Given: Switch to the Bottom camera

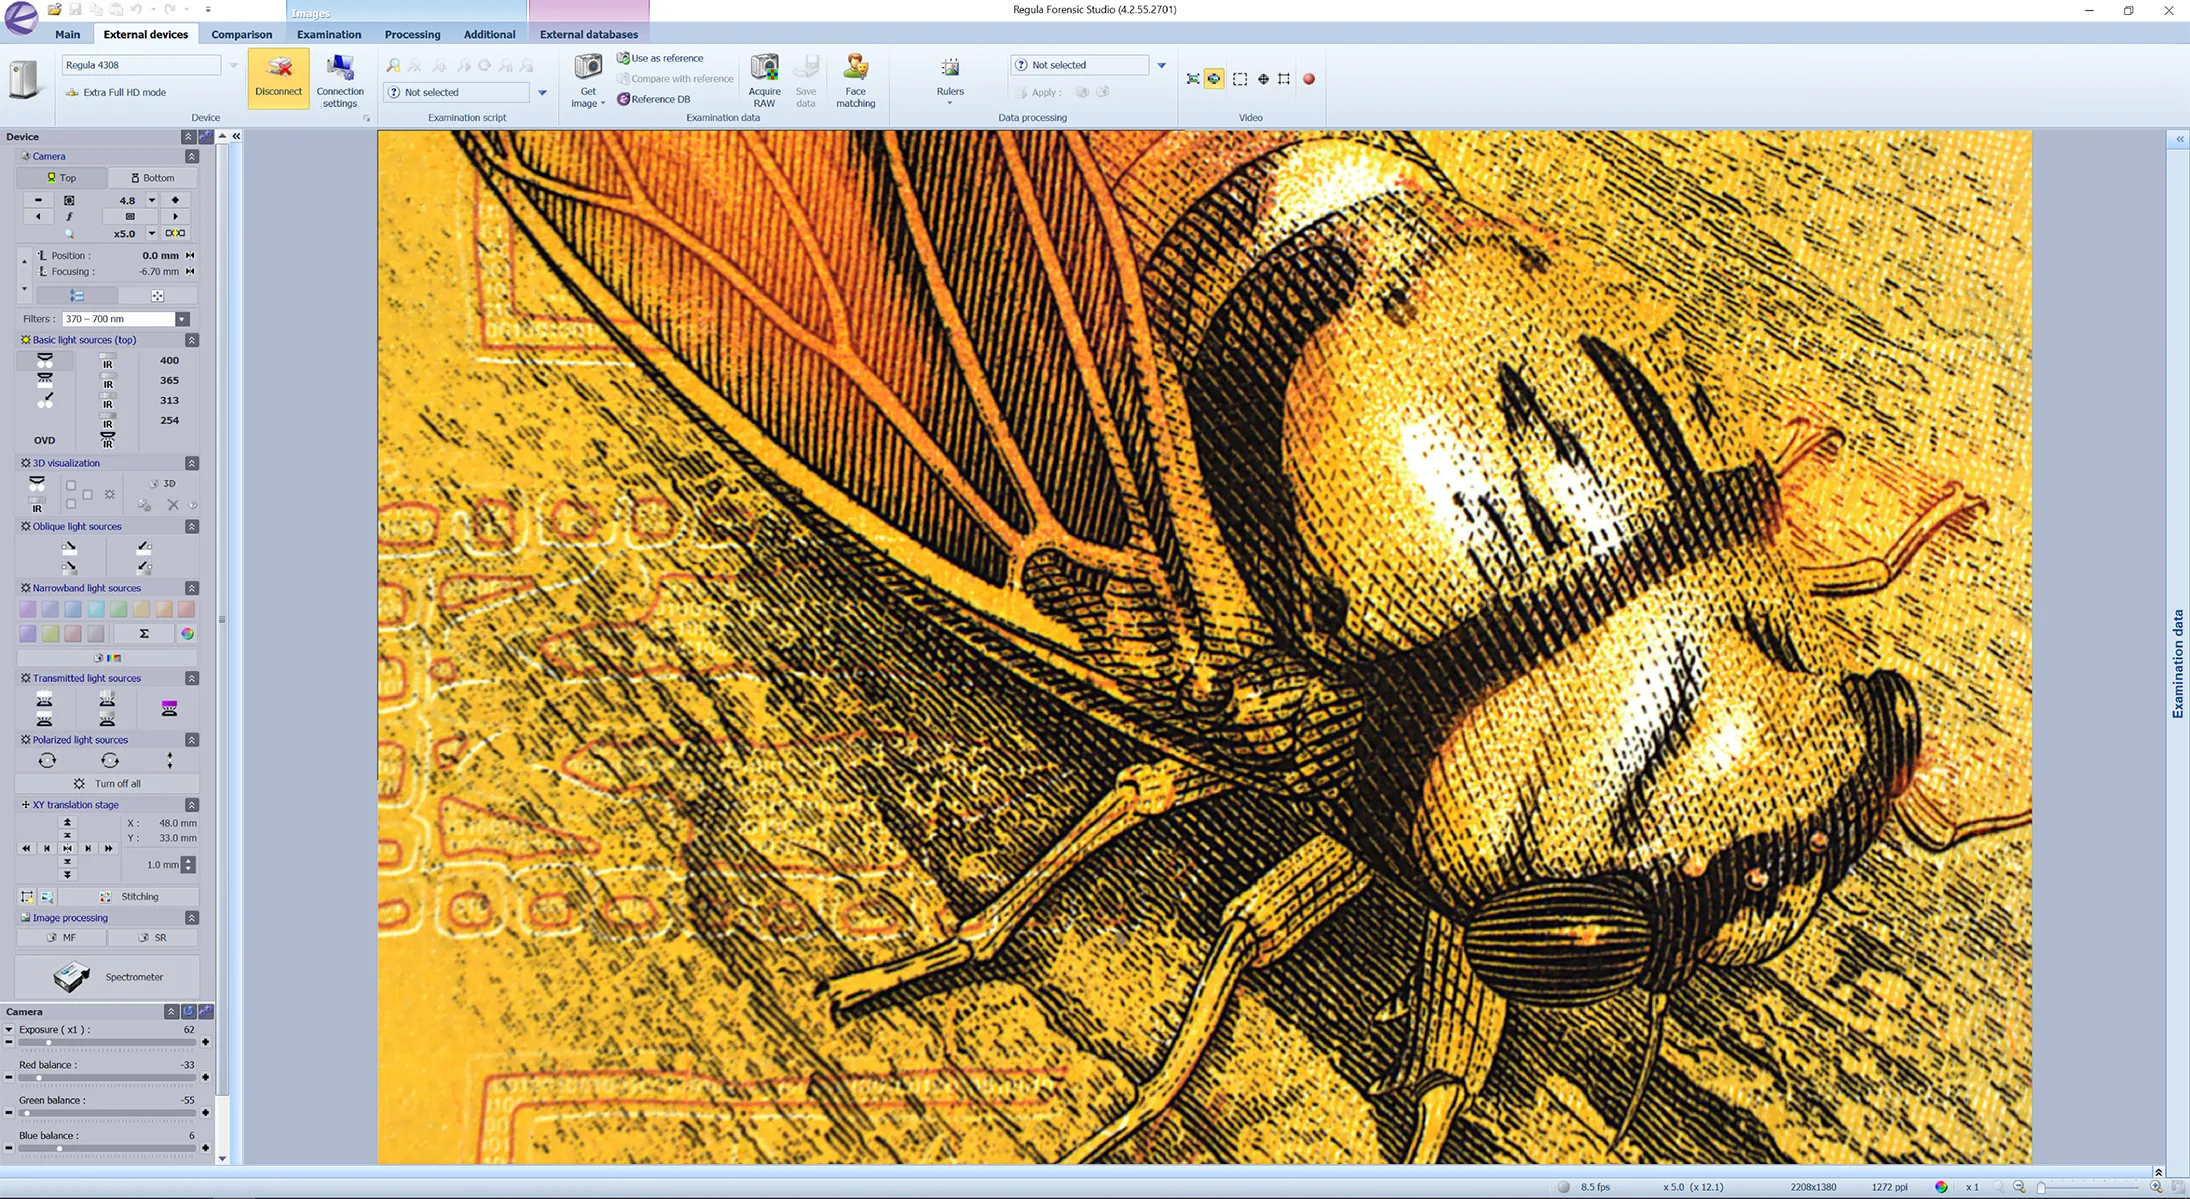Looking at the screenshot, I should (x=152, y=177).
